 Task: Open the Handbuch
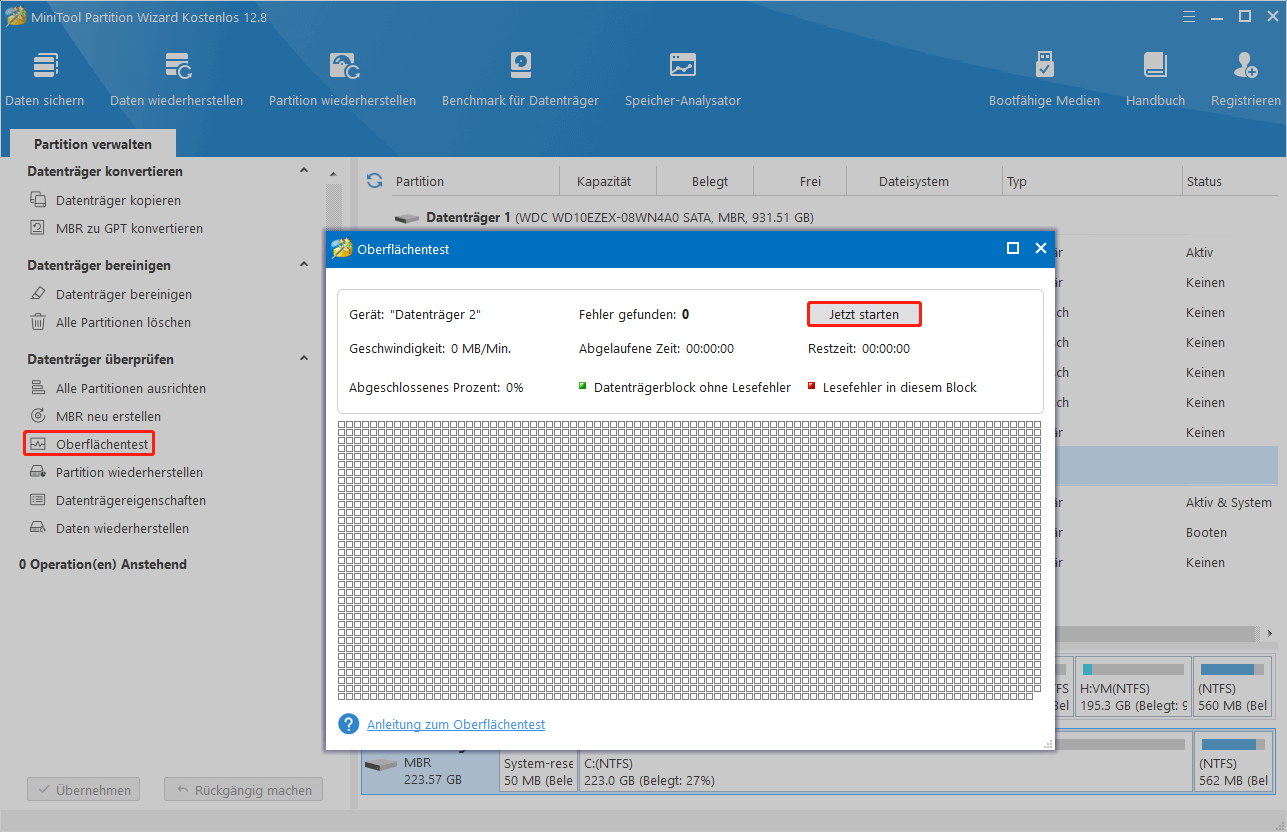(1155, 78)
